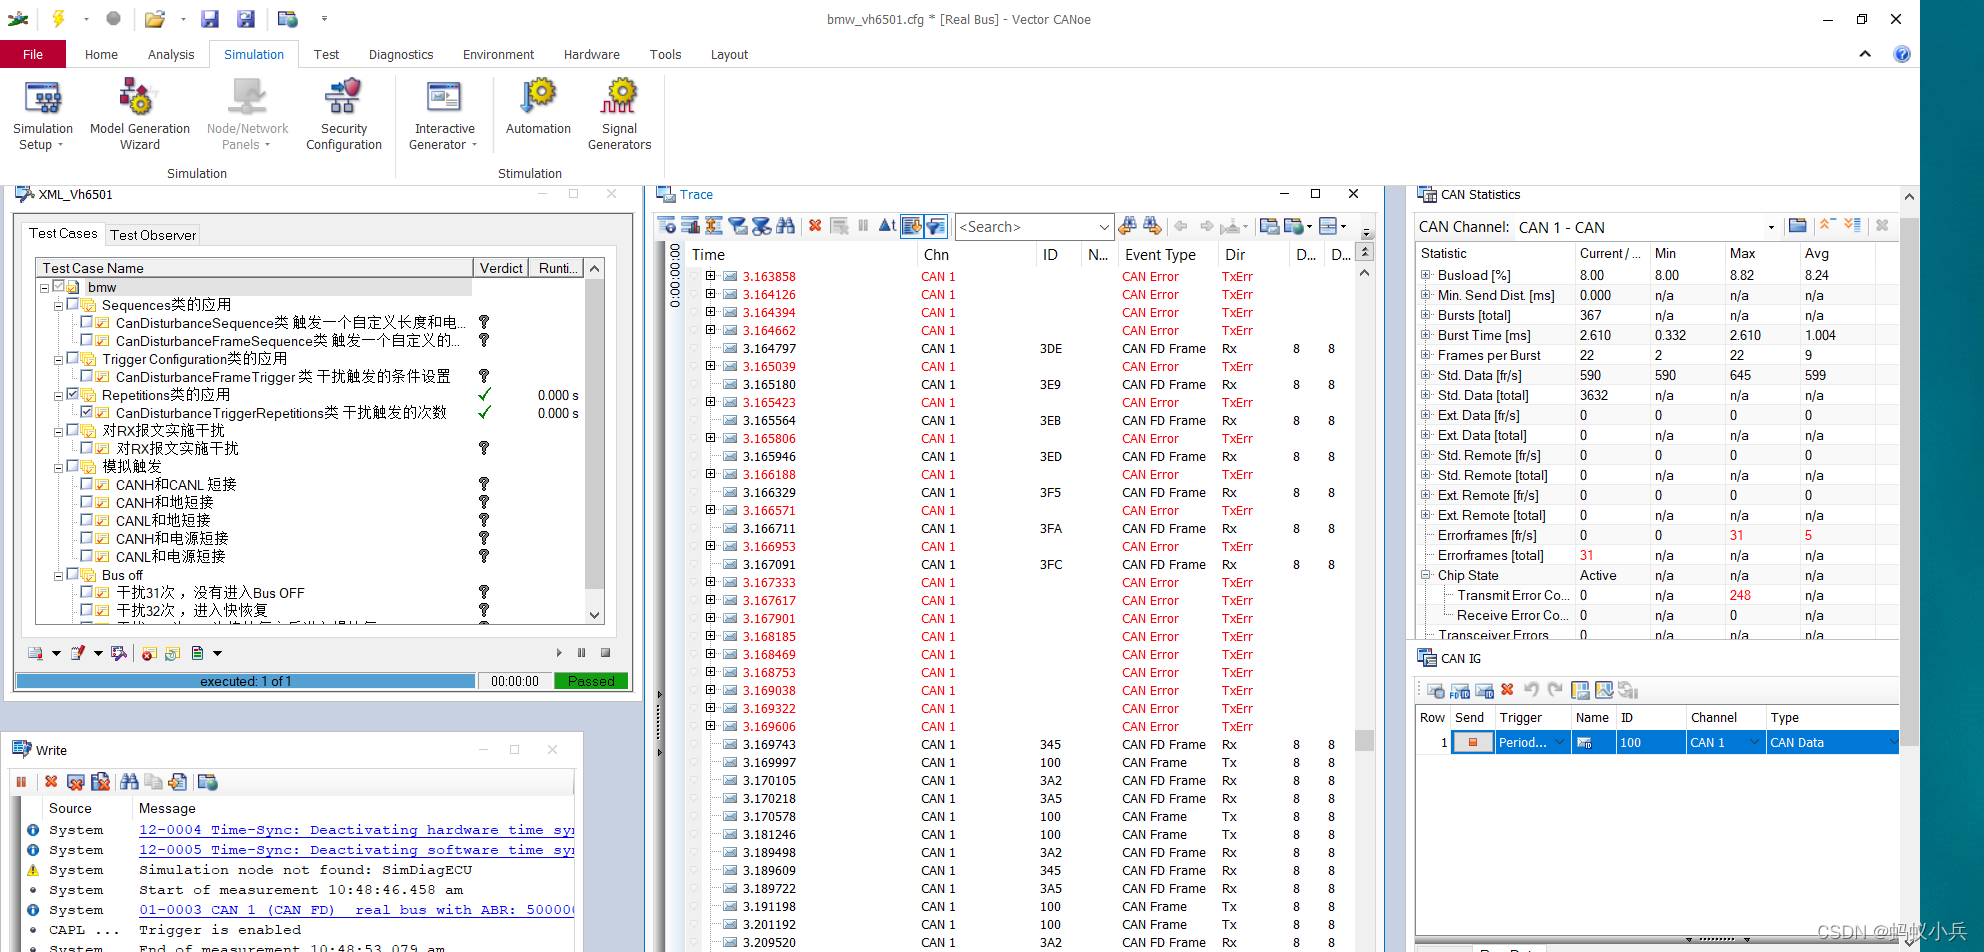Viewport: 1984px width, 952px height.
Task: Click the open configuration folder icon
Action: (154, 18)
